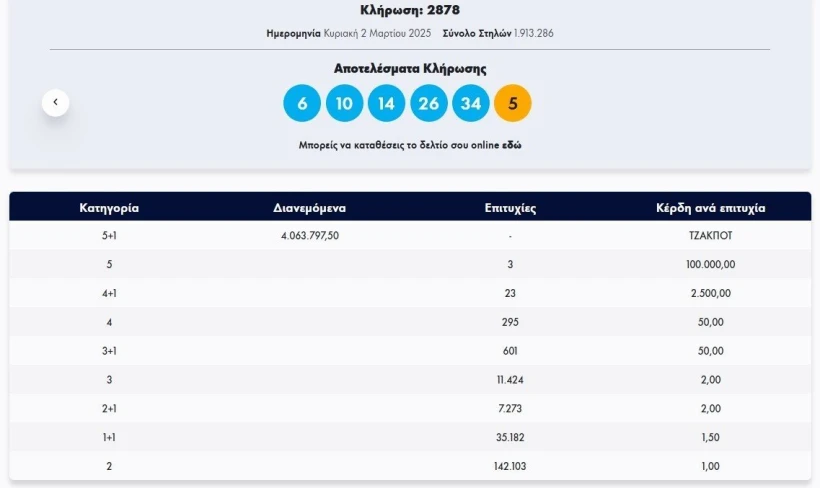Screen dimensions: 820x488
Task: Select the blue ball numbered 26
Action: pyautogui.click(x=429, y=103)
